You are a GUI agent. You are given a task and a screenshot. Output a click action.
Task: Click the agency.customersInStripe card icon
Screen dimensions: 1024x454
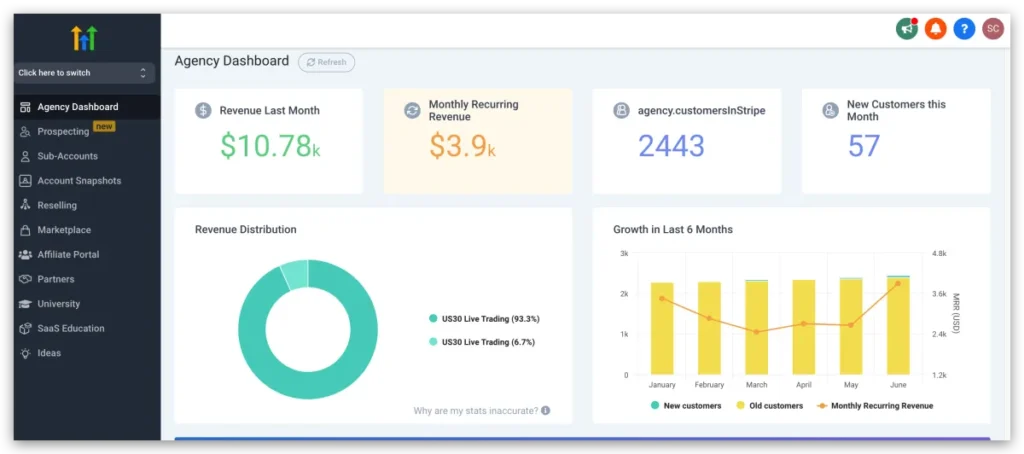pyautogui.click(x=621, y=110)
